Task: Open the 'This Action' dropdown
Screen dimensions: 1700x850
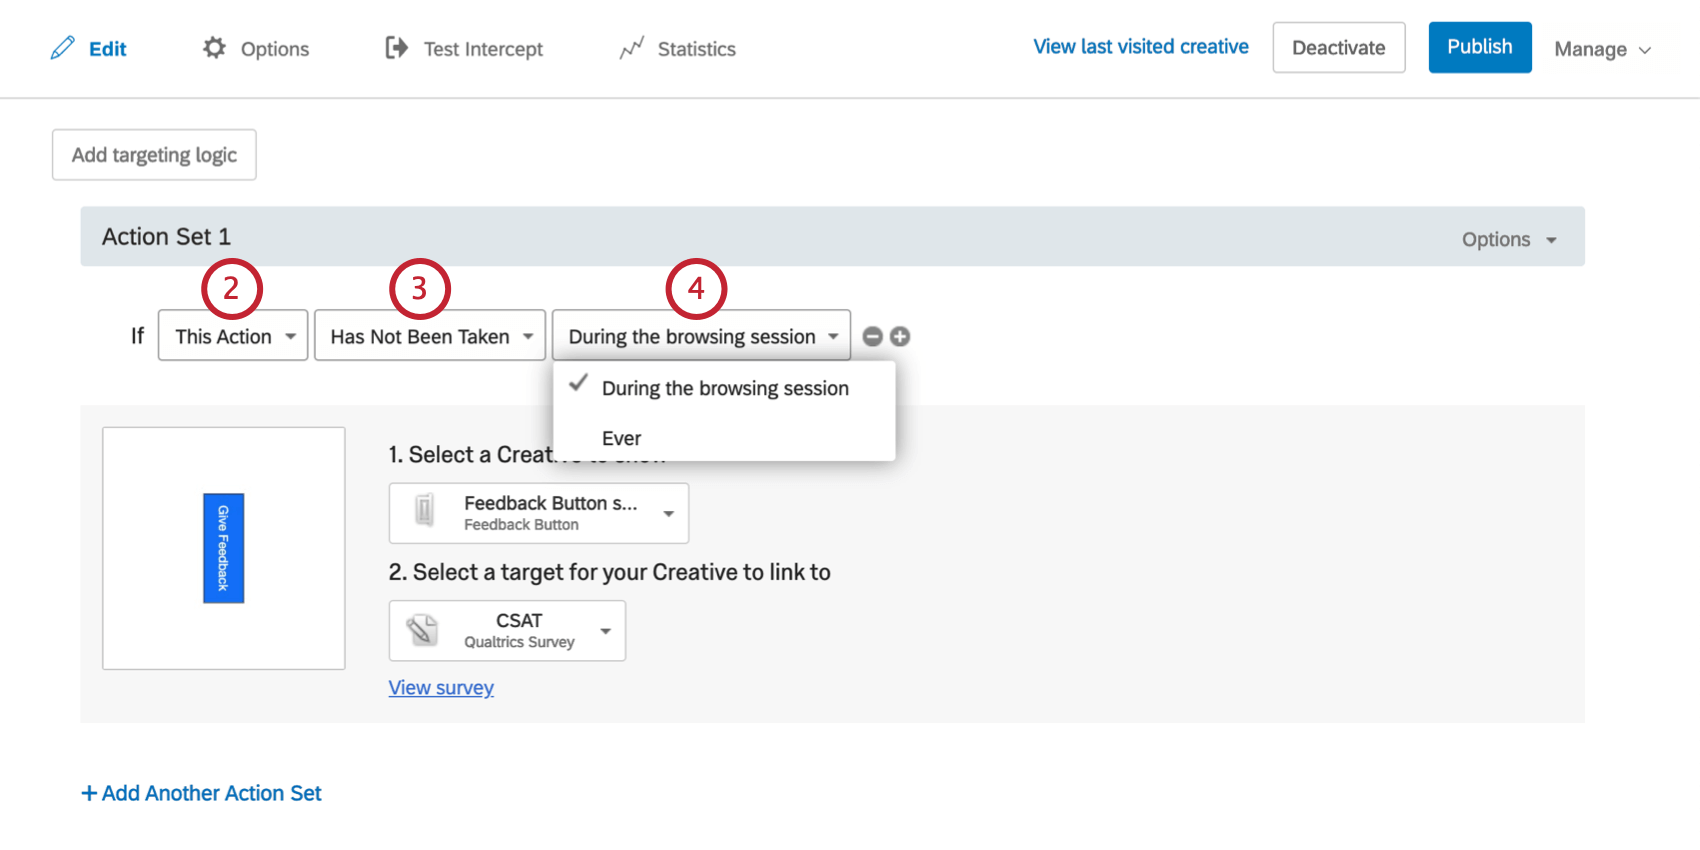Action: pos(232,336)
